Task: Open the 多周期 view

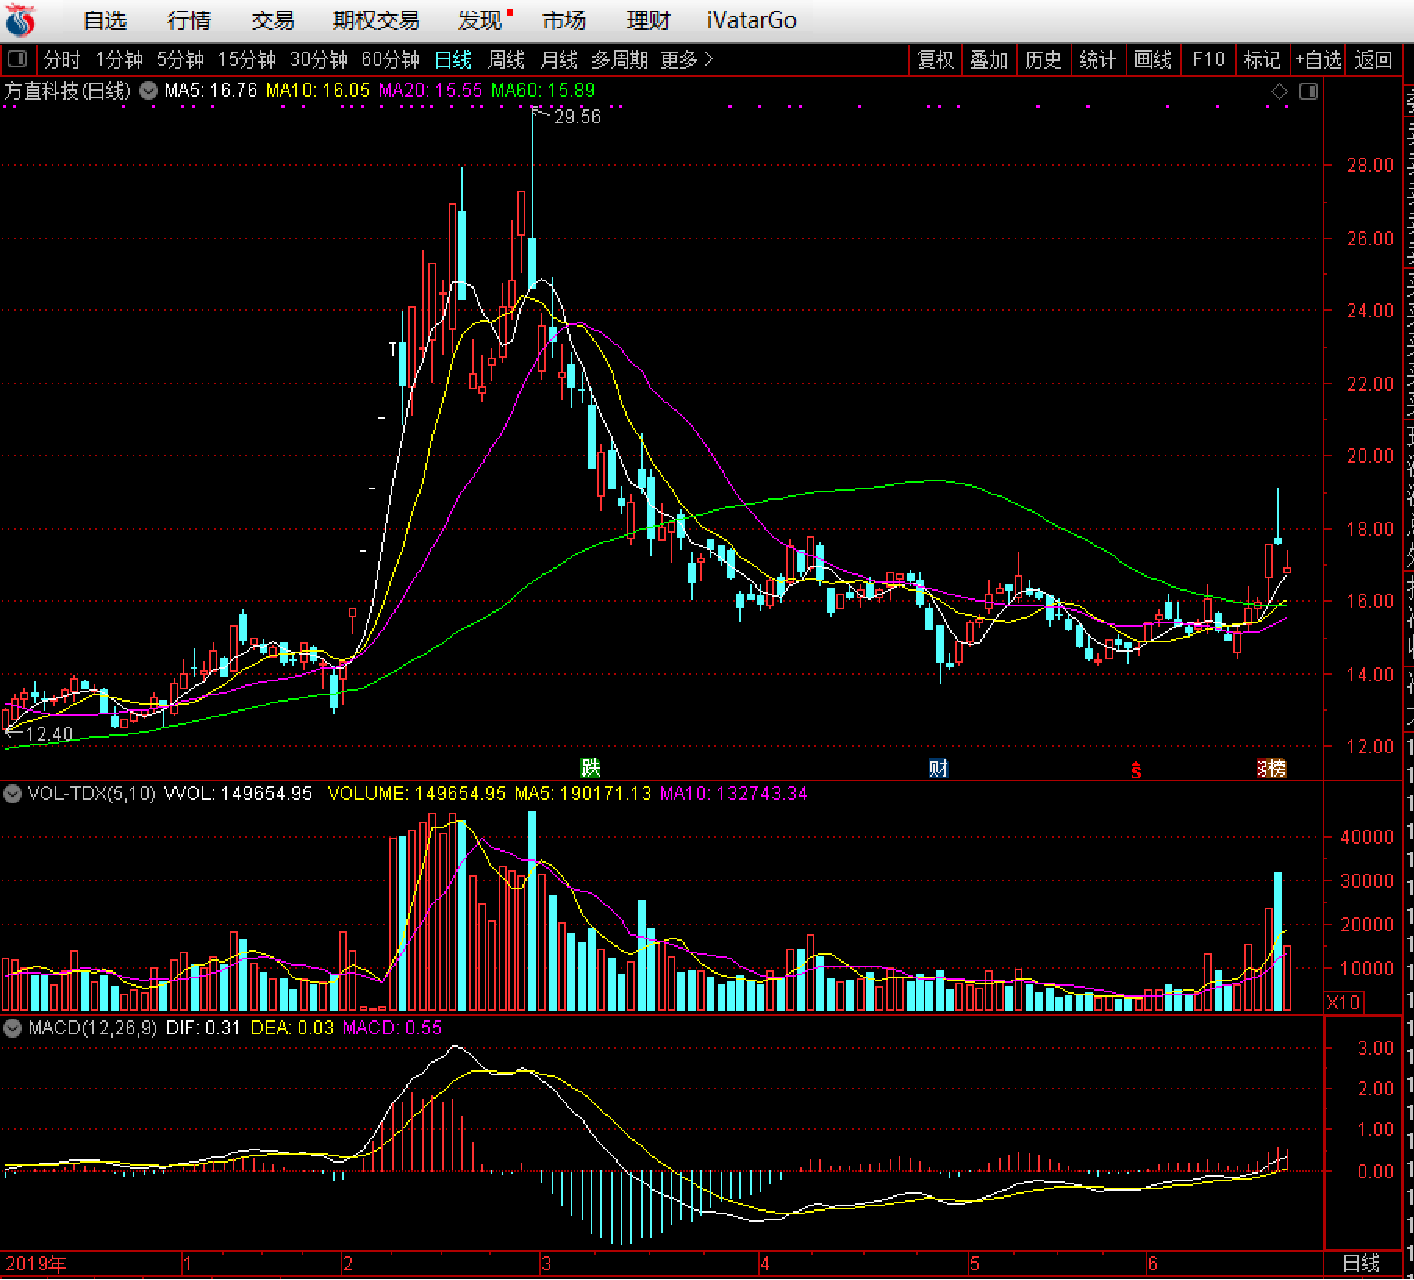Action: click(619, 60)
